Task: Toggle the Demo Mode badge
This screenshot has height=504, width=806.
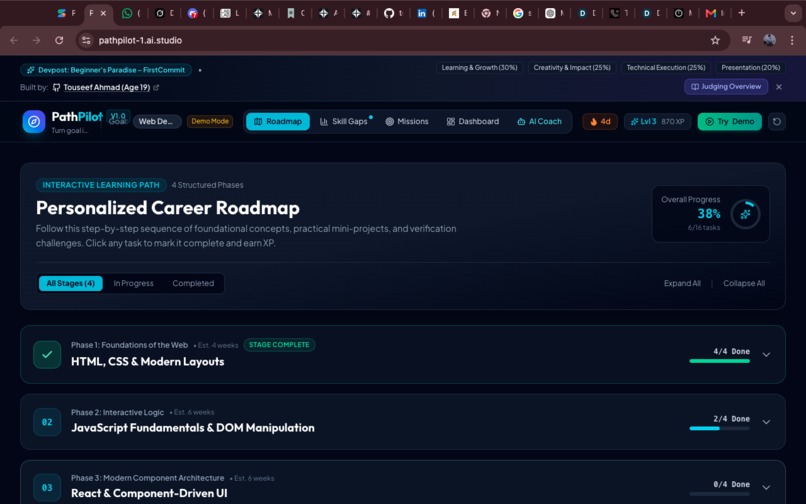Action: tap(210, 121)
